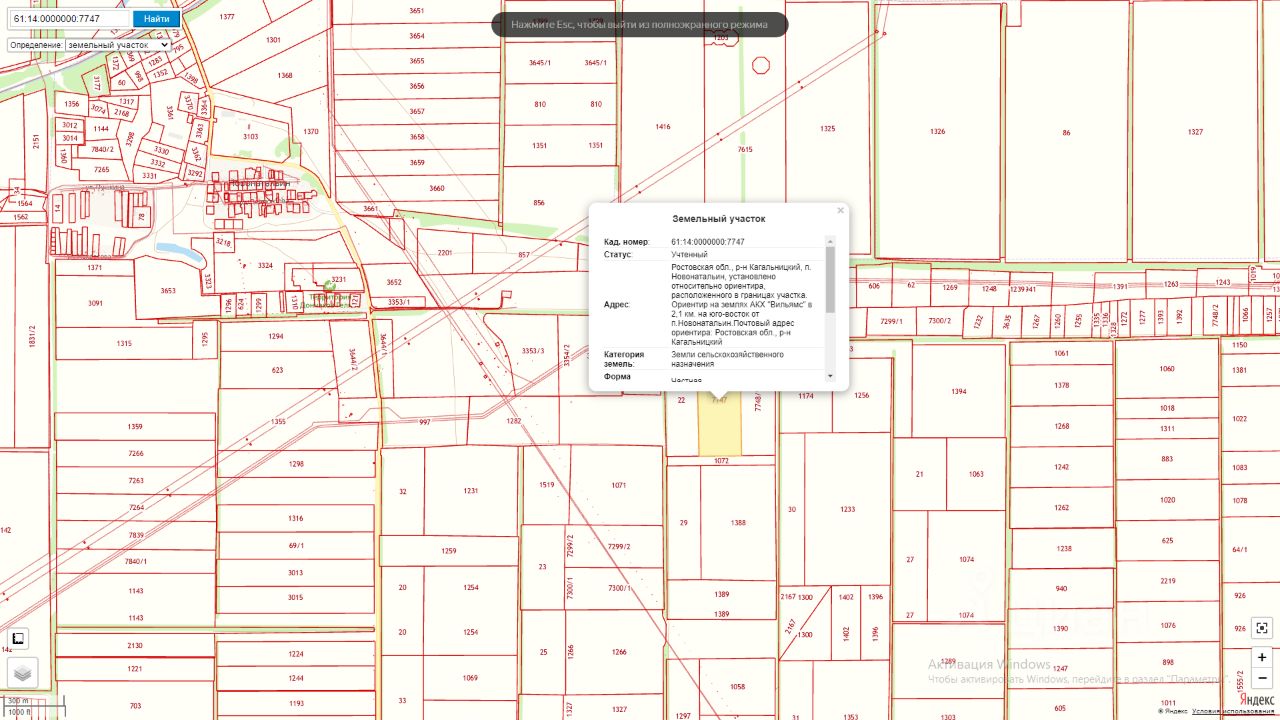Zoom in with the plus button
Image resolution: width=1280 pixels, height=720 pixels.
pos(1262,657)
